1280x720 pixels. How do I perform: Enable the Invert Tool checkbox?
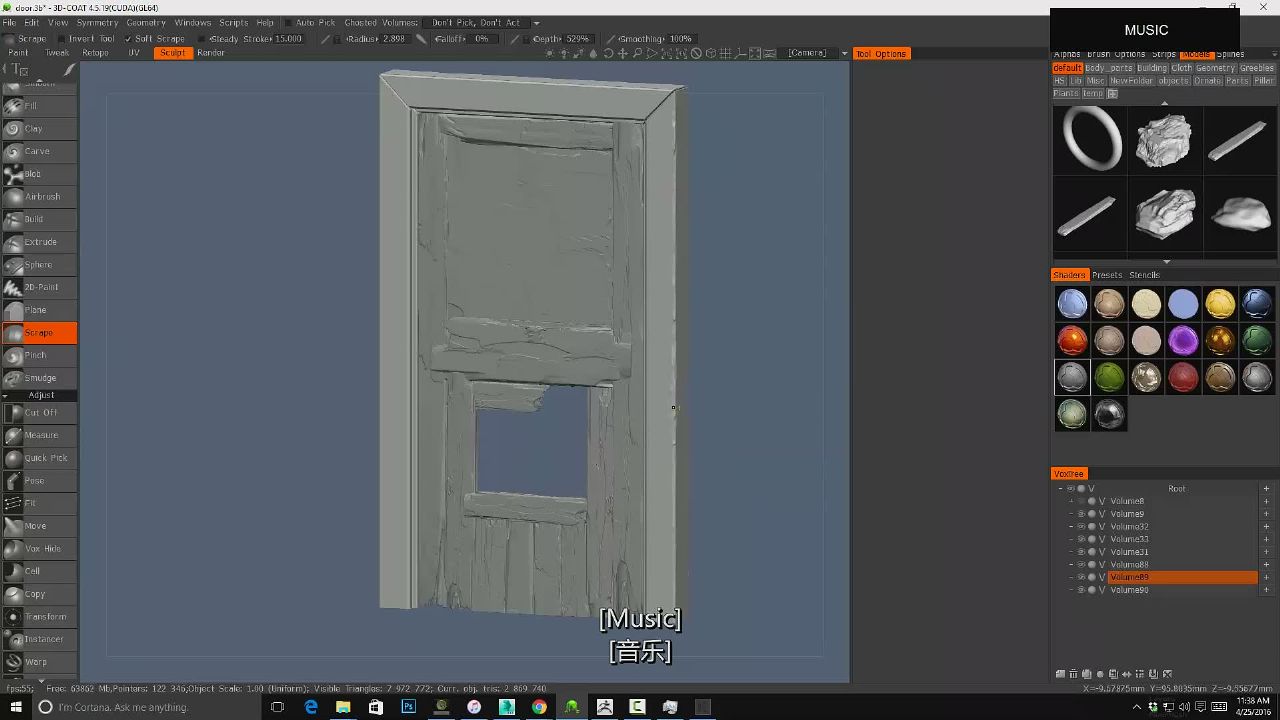click(x=61, y=39)
